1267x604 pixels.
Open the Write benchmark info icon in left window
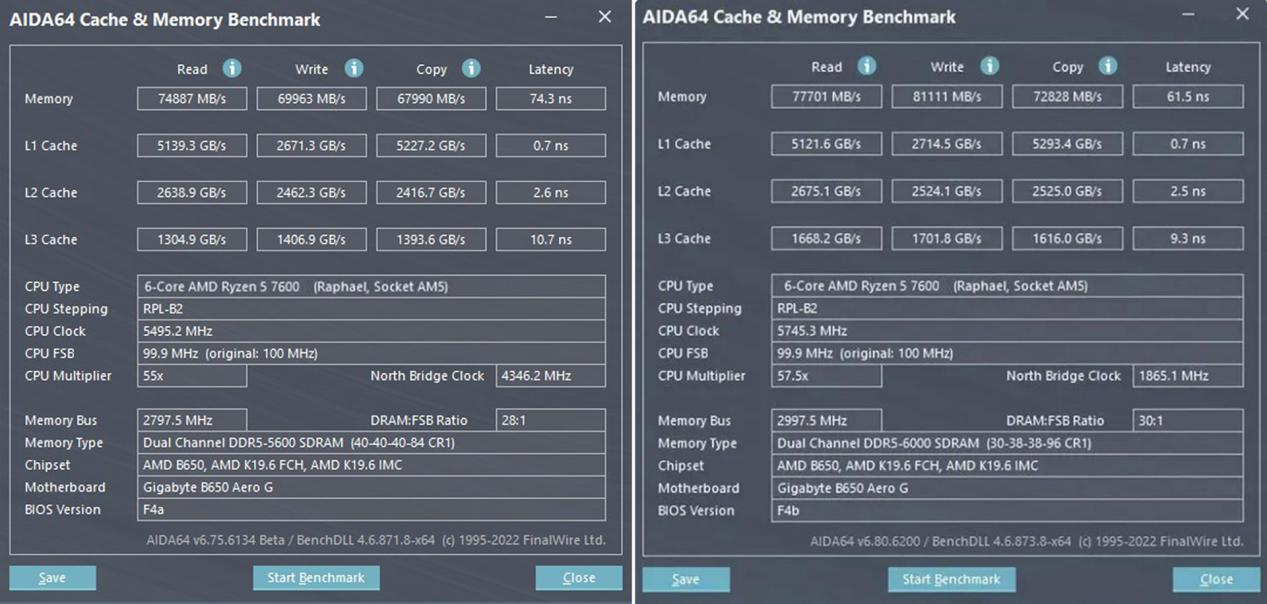pos(352,68)
